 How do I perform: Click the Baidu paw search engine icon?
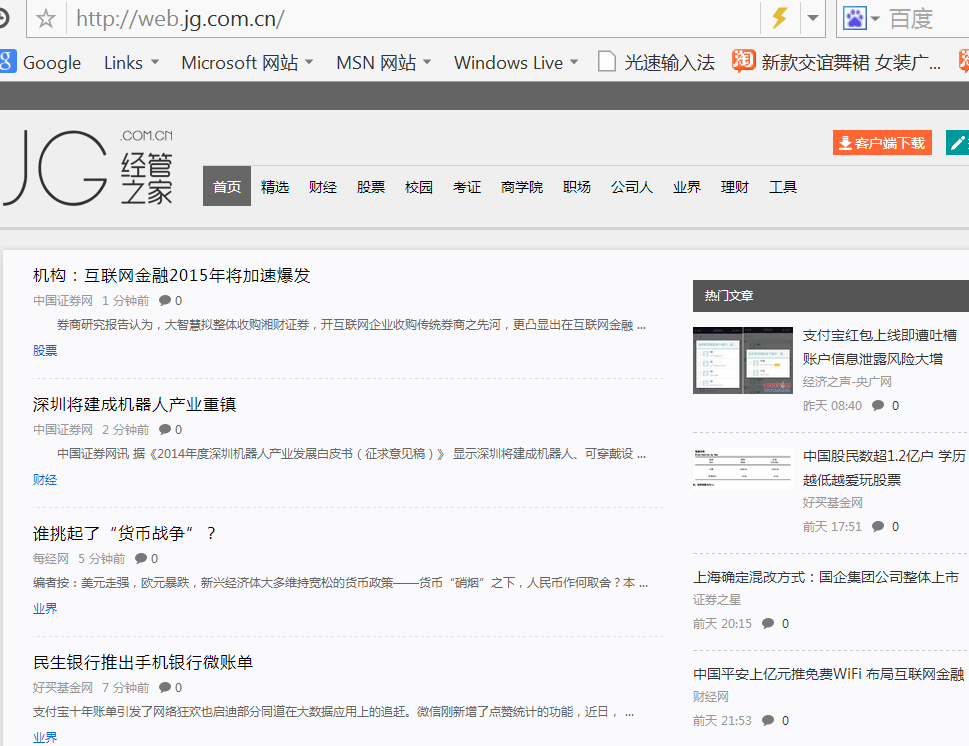855,19
